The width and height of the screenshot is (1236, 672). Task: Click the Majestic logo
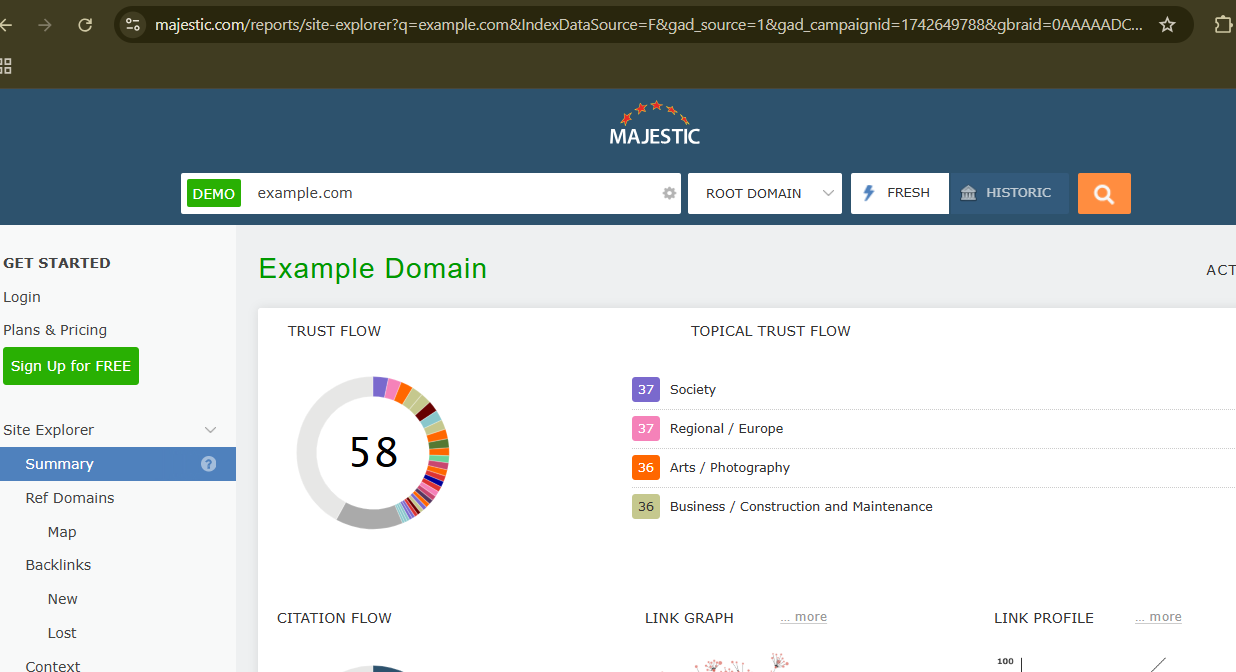[x=655, y=123]
